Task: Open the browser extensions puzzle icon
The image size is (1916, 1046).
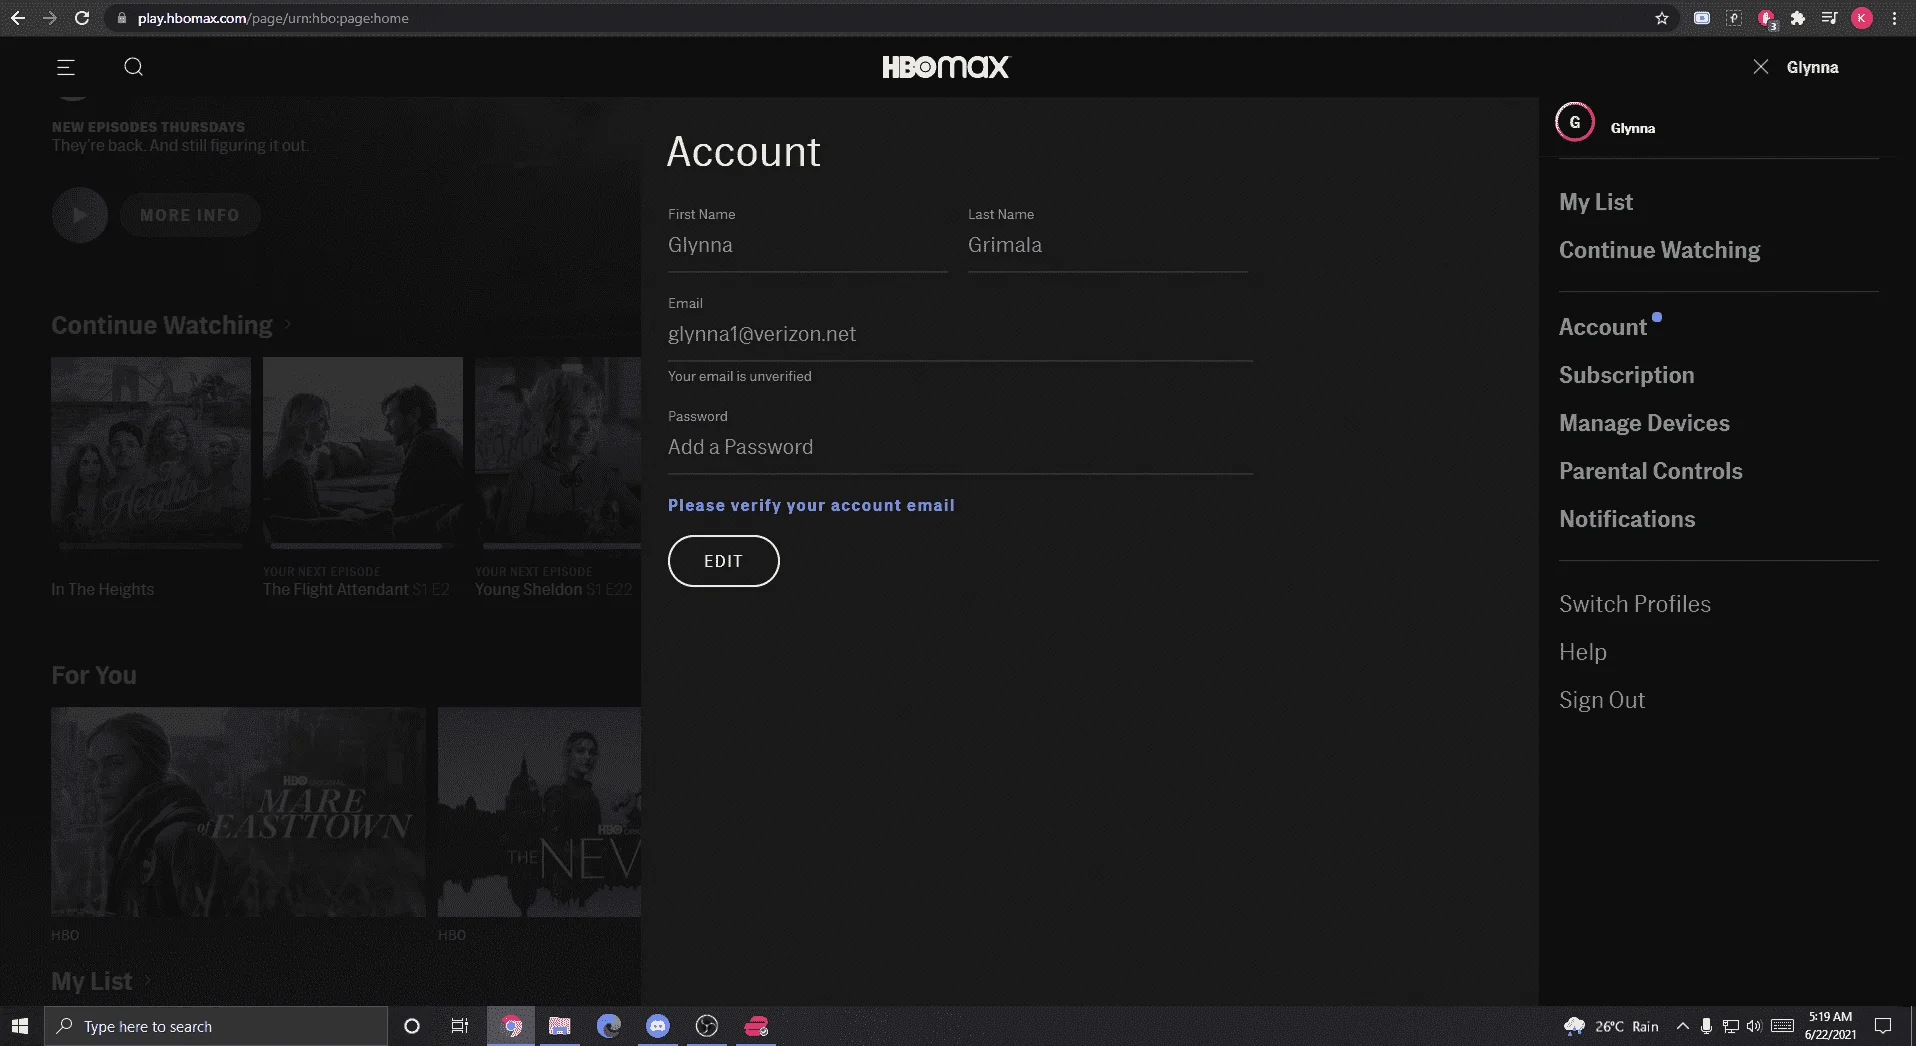Action: click(1797, 18)
